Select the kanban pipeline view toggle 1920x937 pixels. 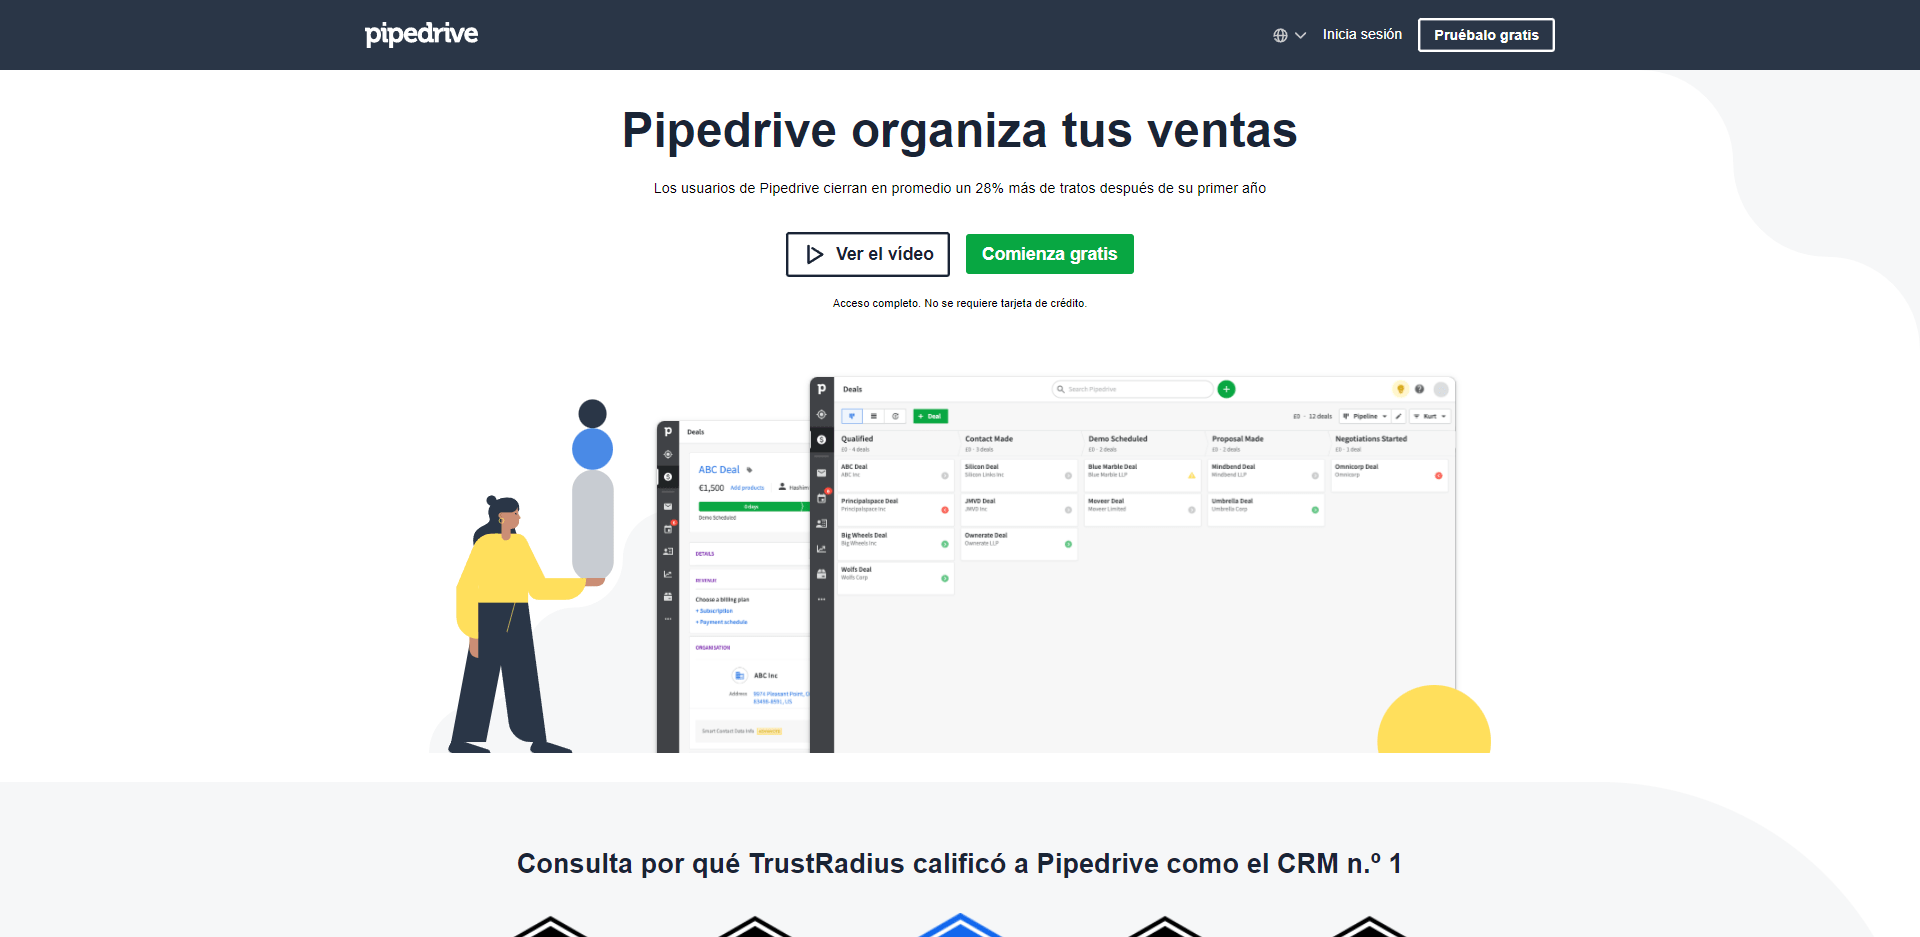[853, 416]
